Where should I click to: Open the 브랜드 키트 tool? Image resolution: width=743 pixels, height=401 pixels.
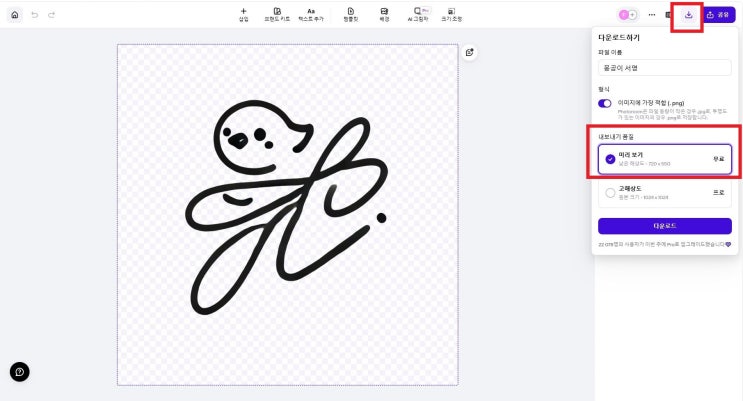tap(277, 14)
